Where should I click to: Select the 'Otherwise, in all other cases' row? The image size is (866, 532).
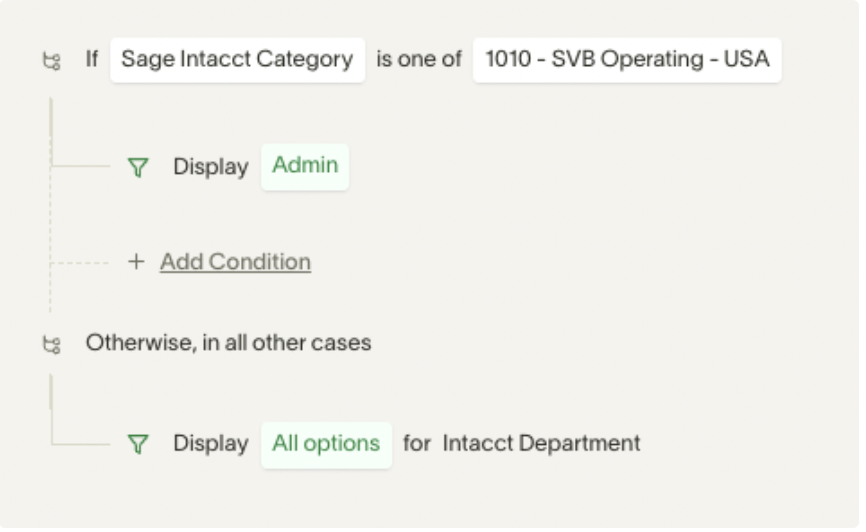click(228, 344)
